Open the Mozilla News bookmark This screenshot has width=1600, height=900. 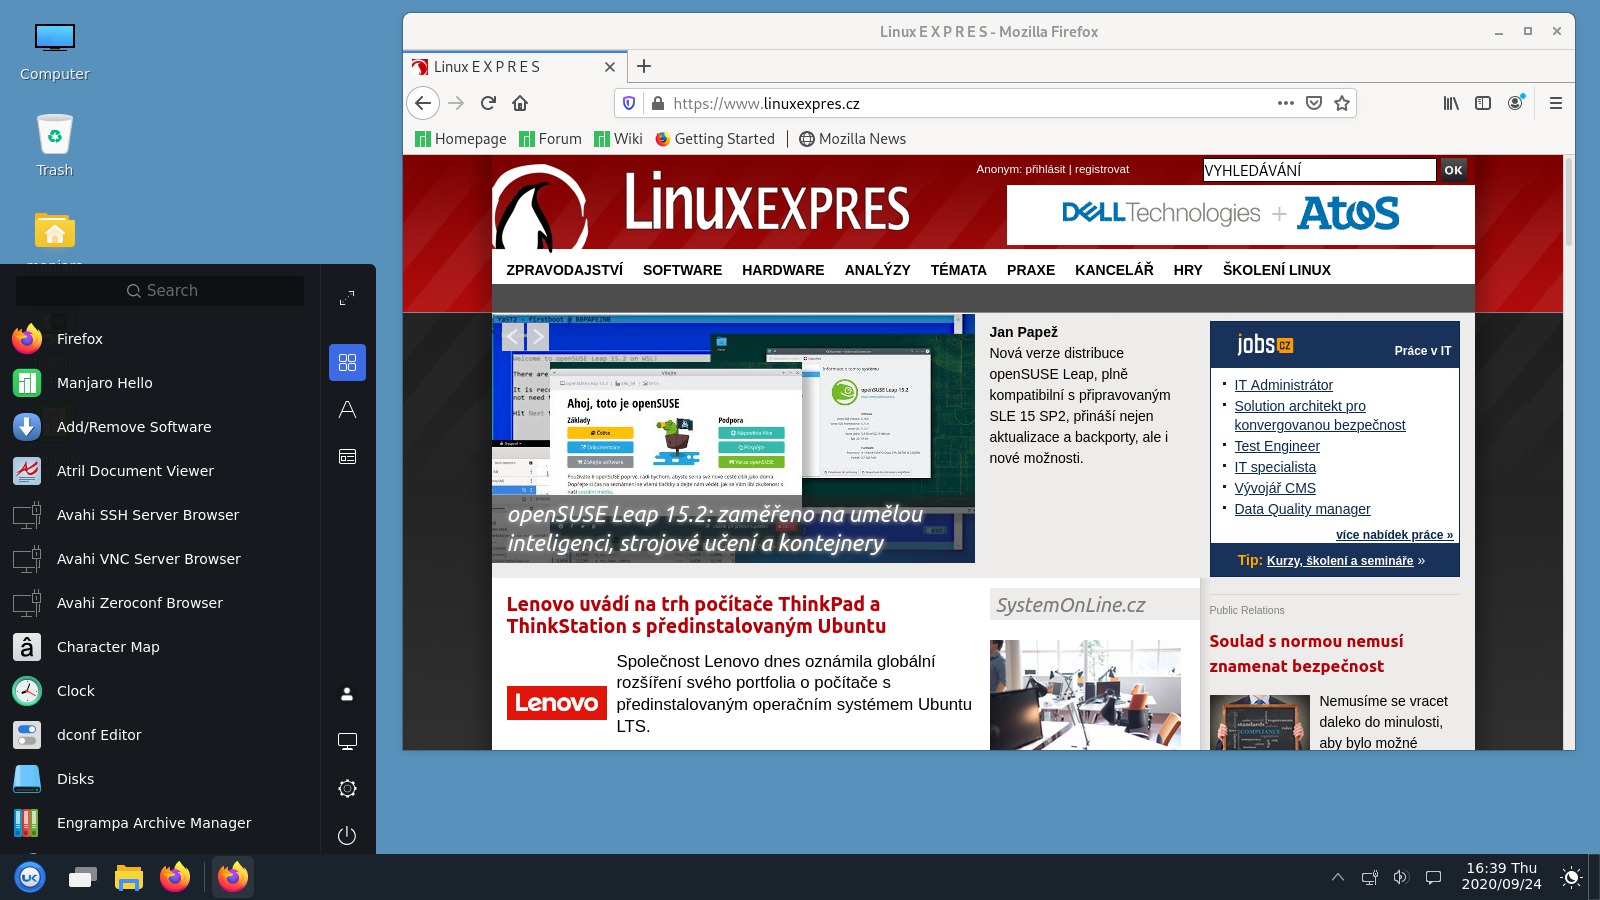click(853, 139)
